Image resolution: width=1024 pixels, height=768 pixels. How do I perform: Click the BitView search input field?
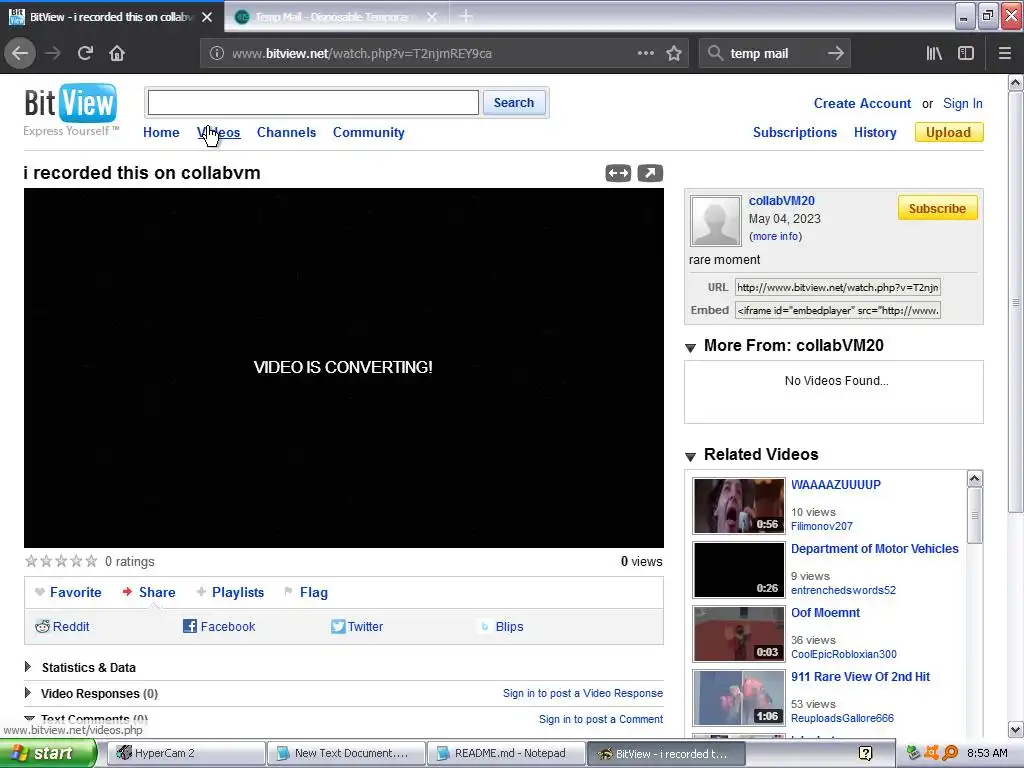tap(313, 103)
